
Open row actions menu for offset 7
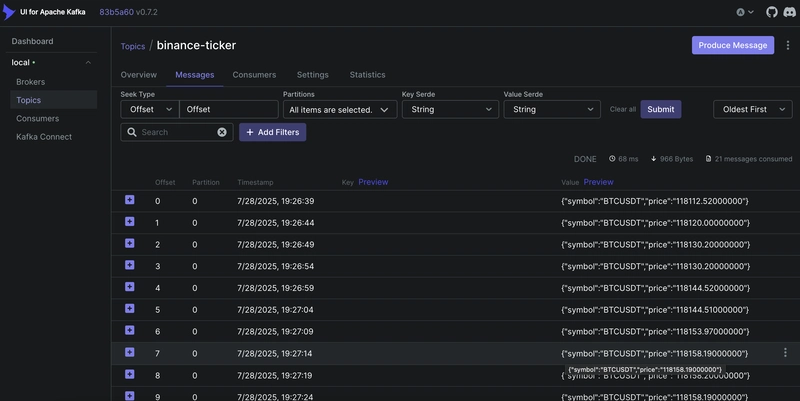click(785, 353)
